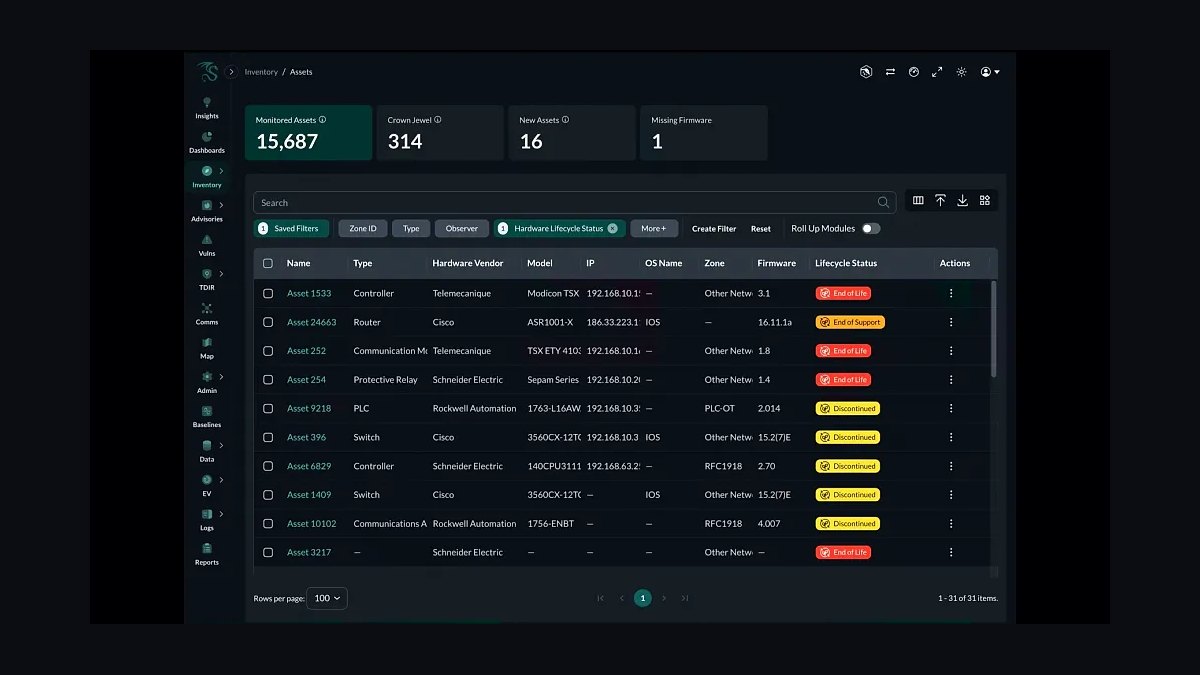Viewport: 1200px width, 675px height.
Task: Open the Observer filter
Action: tap(462, 228)
